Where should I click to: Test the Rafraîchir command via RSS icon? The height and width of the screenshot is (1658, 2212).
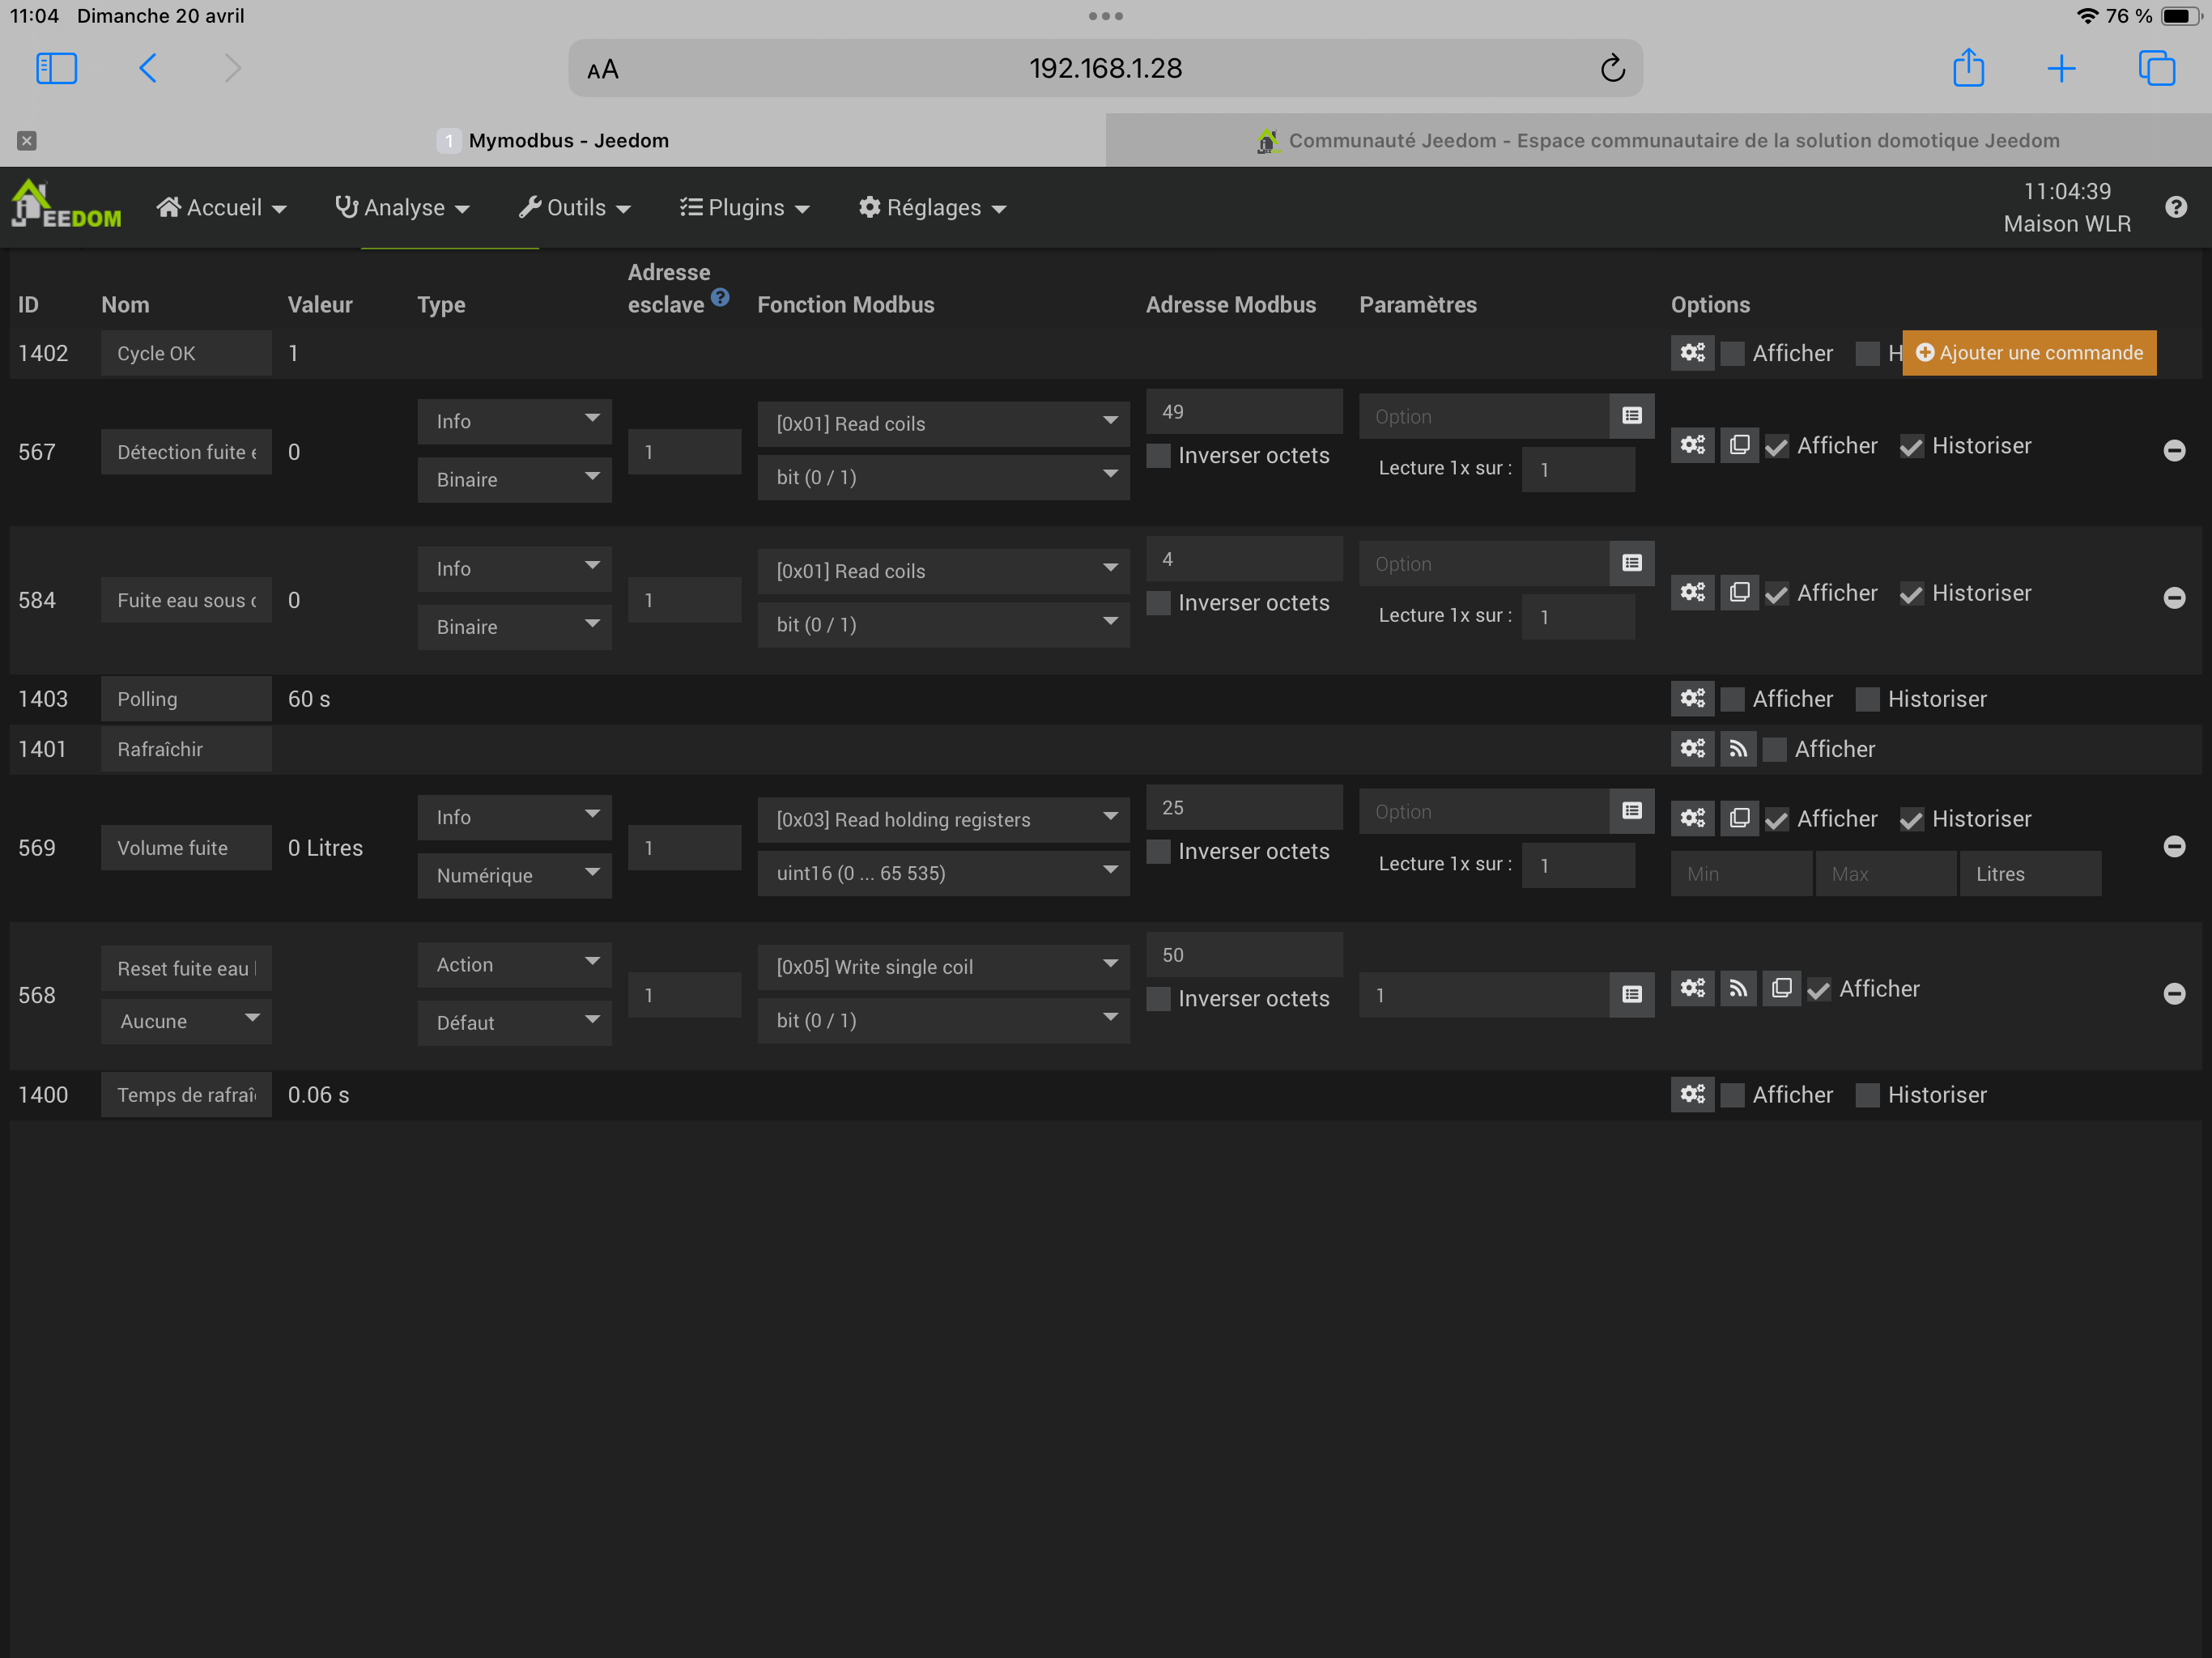(1738, 749)
